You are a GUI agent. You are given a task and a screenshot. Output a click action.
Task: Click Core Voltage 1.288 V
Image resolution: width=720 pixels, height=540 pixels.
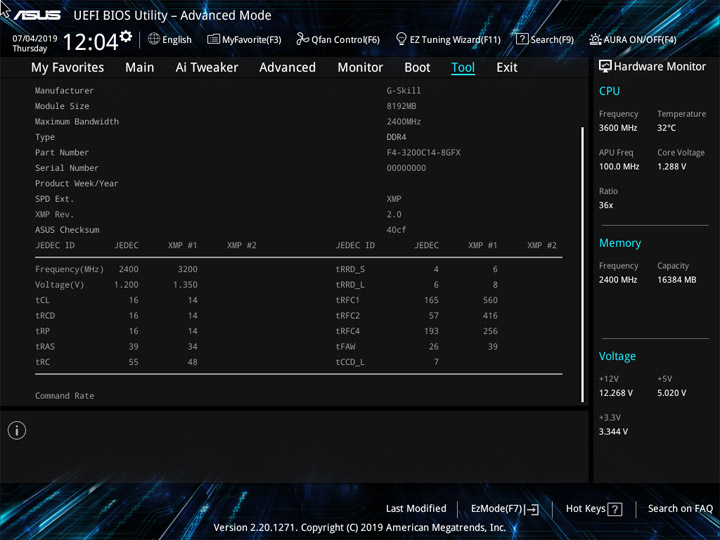[671, 166]
